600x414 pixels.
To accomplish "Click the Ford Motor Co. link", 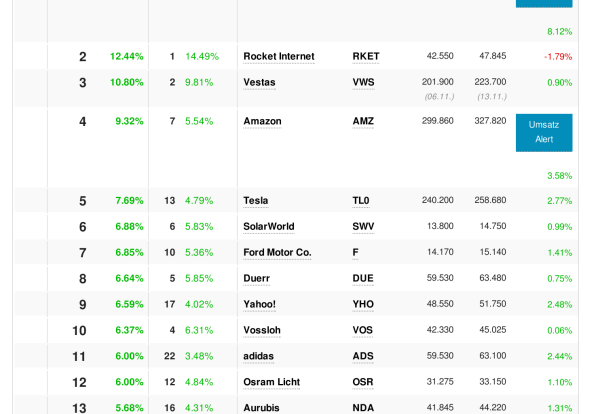I will pos(277,252).
